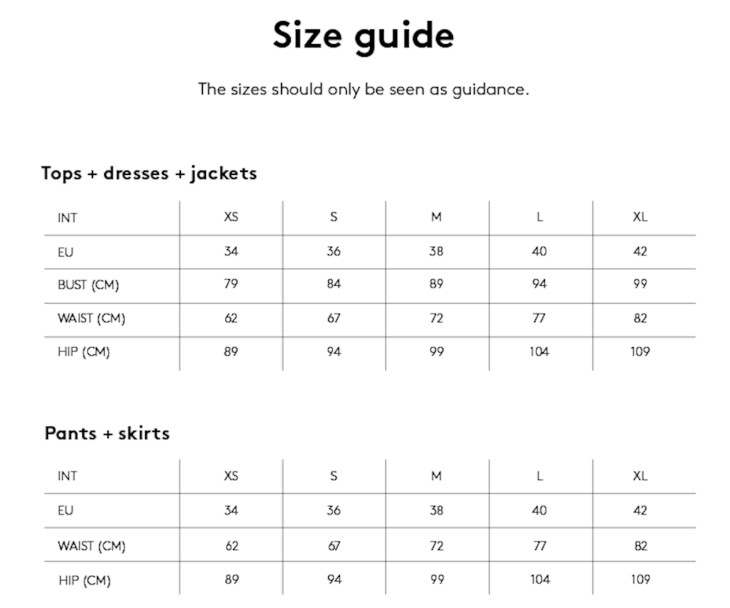Select hip value 109 in the pants table
730x608 pixels.
tap(641, 579)
